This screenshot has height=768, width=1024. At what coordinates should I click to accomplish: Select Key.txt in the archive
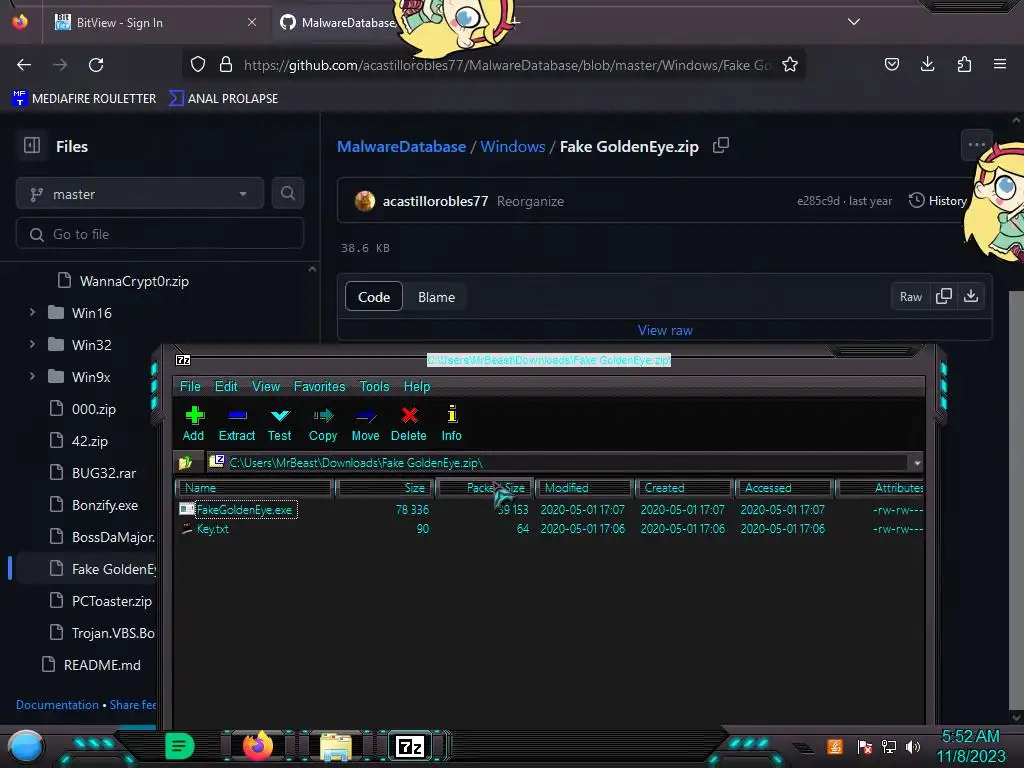click(213, 529)
